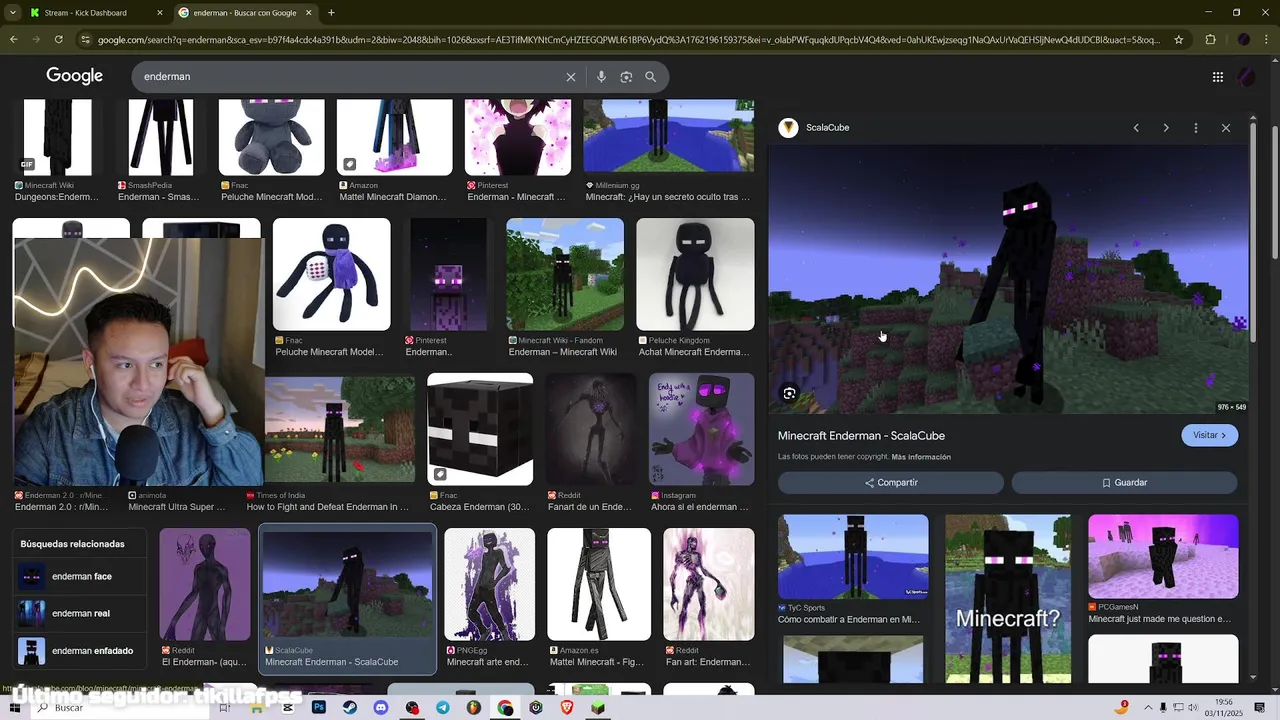This screenshot has height=720, width=1280.
Task: Open the browser extensions menu
Action: 1211,40
